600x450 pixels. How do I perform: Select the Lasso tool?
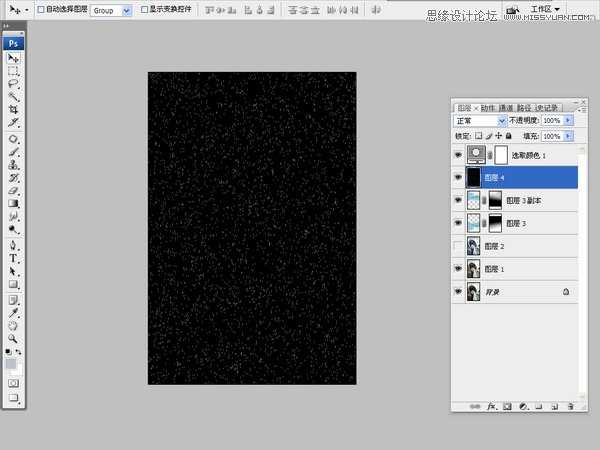14,84
